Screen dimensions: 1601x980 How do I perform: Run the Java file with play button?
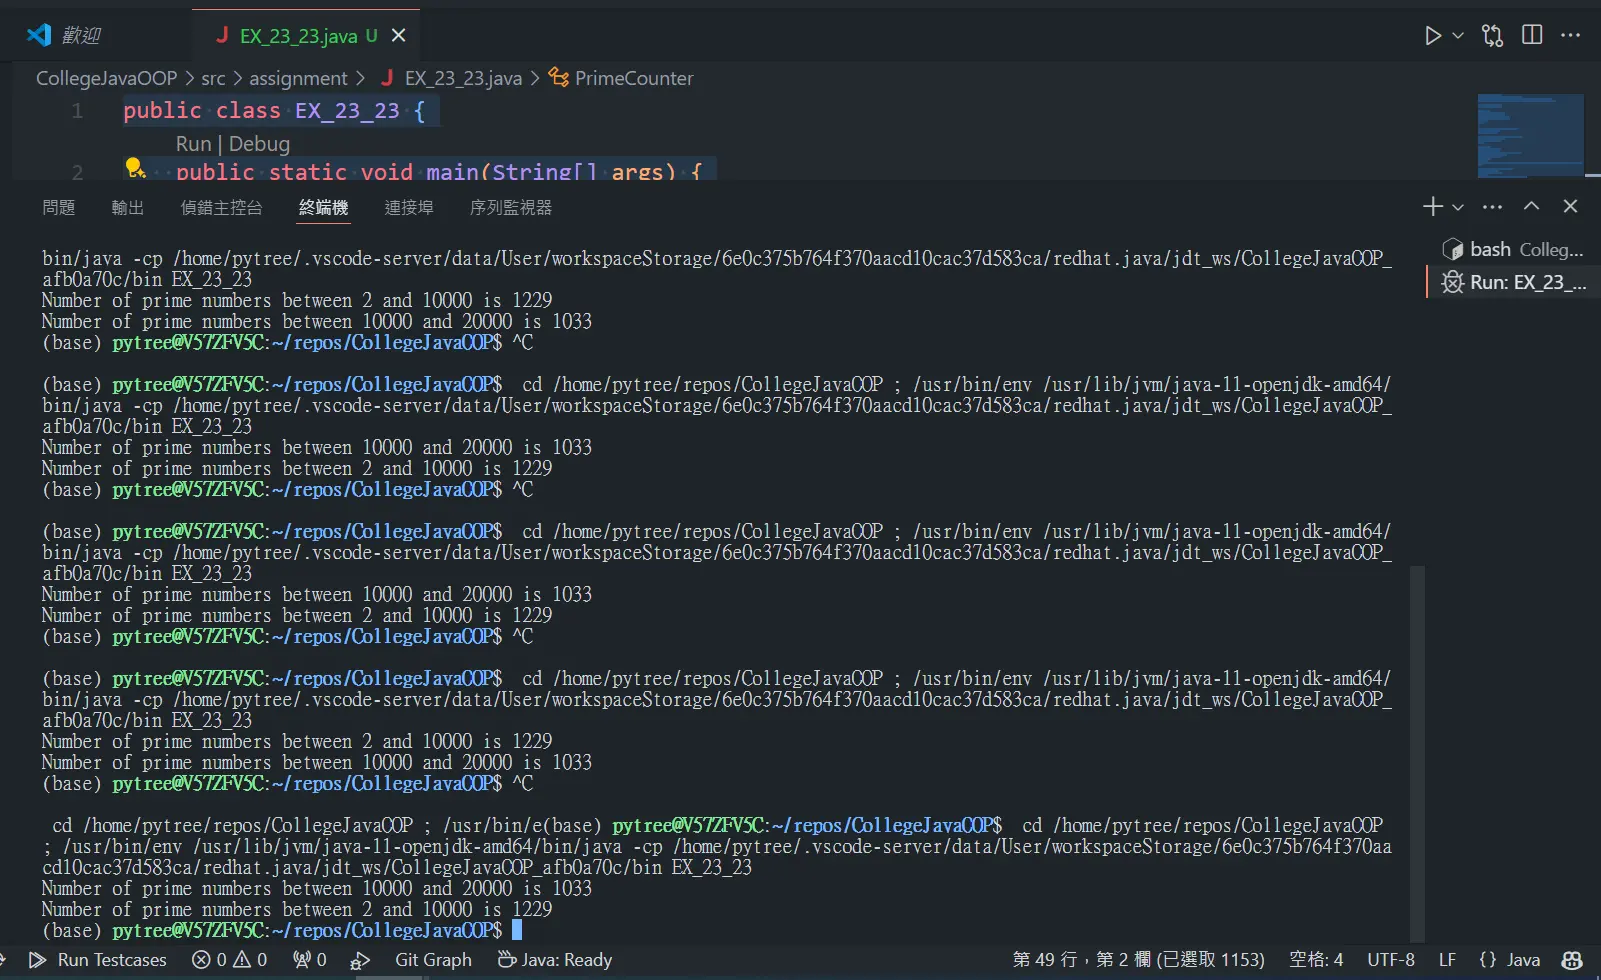(1432, 35)
